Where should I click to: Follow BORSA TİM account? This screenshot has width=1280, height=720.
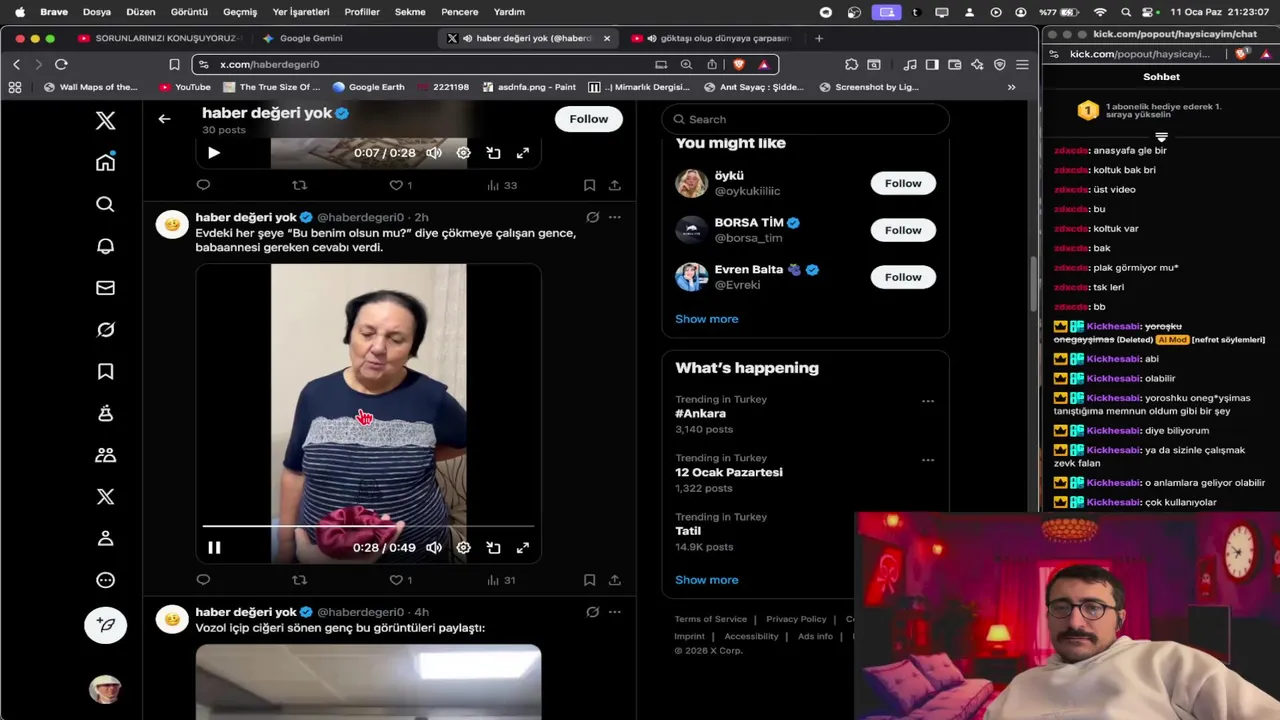tap(902, 230)
